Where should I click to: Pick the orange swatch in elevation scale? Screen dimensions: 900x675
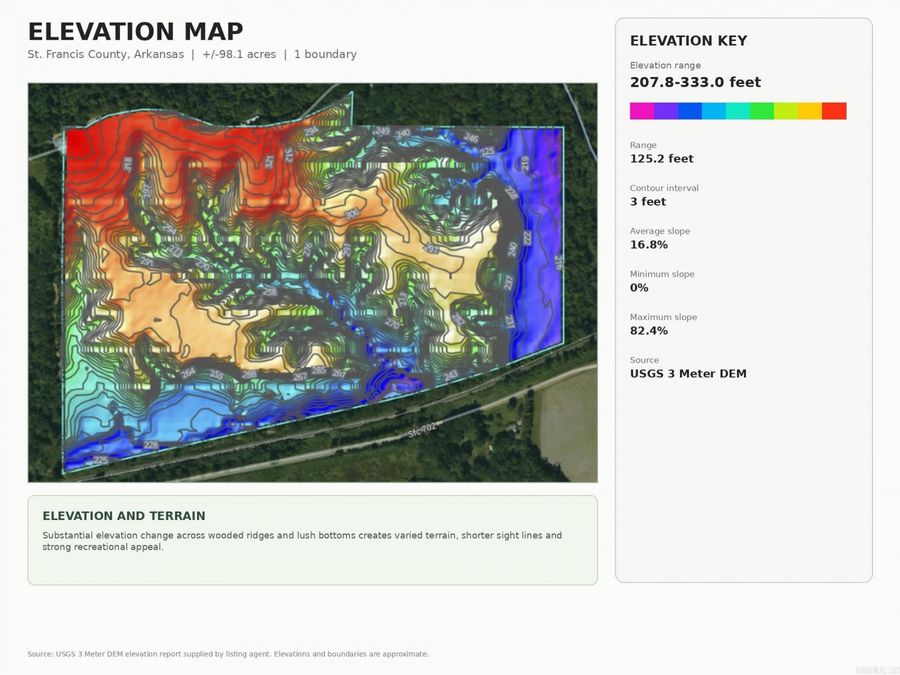coord(810,111)
